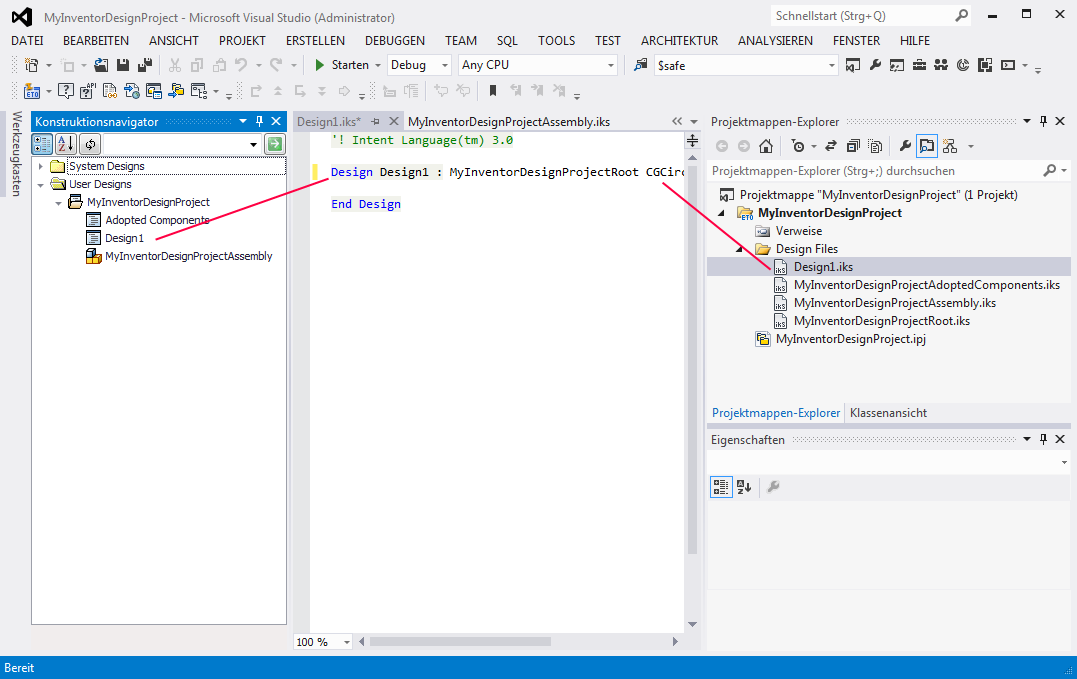Click the Home icon in Projektmappen-Explorer

pyautogui.click(x=766, y=146)
